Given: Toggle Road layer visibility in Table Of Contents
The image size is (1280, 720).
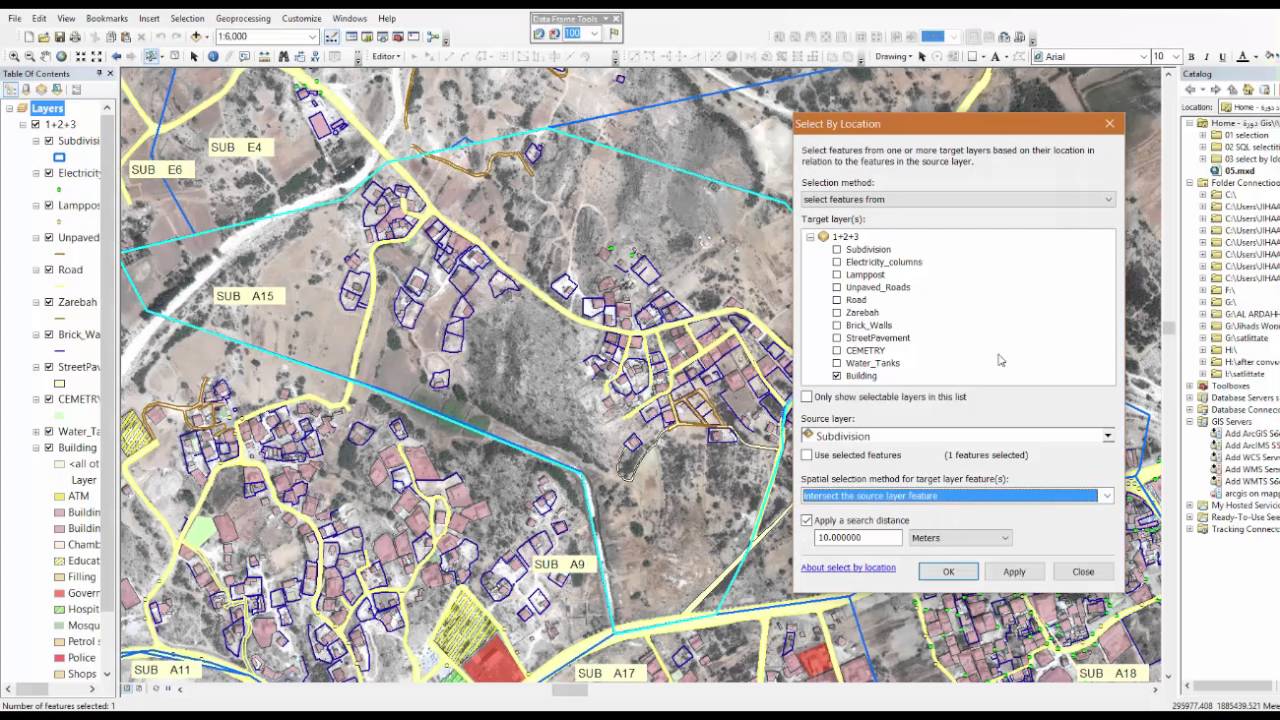Looking at the screenshot, I should coord(49,270).
